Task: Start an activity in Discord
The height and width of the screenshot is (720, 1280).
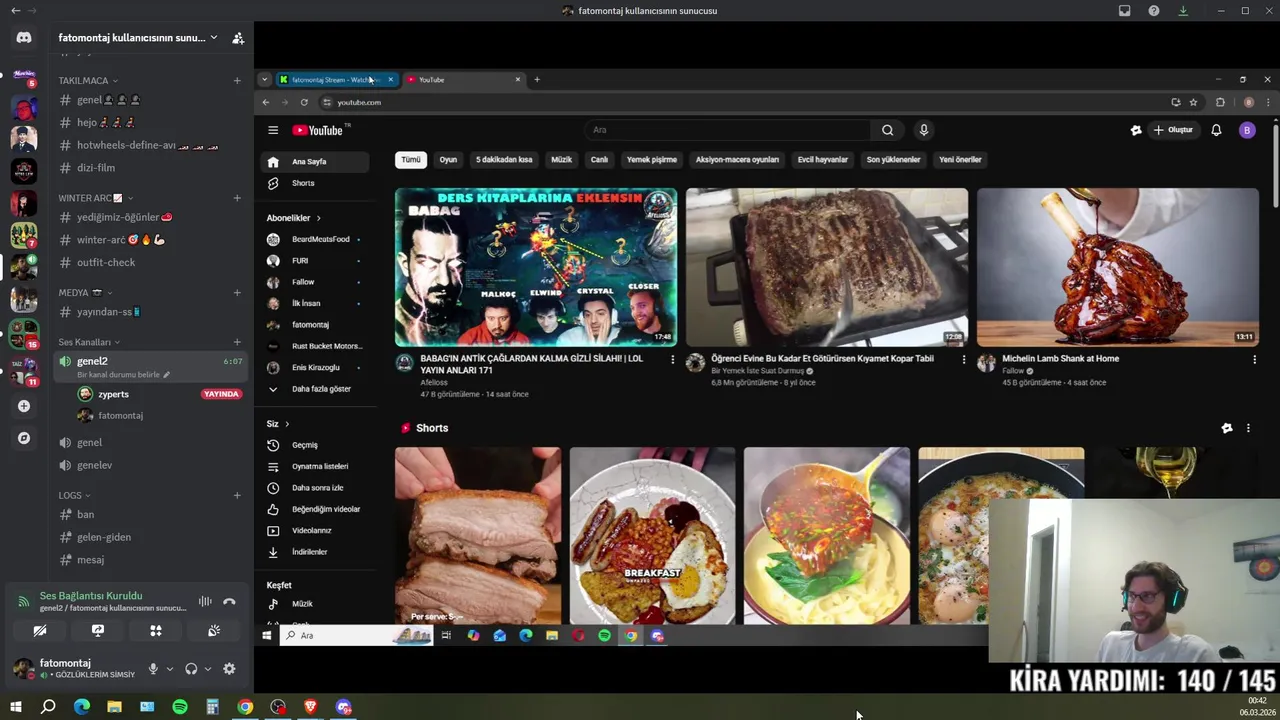Action: 156,631
